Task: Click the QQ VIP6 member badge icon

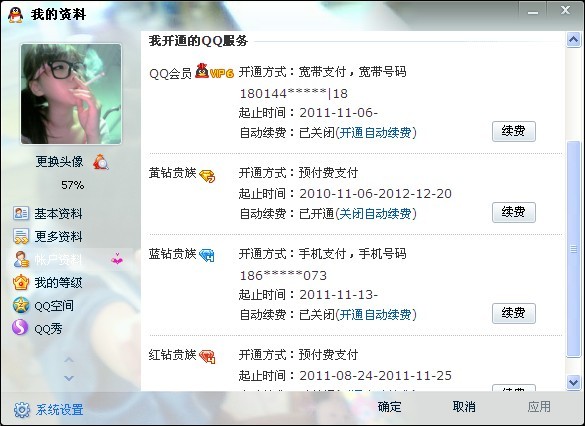Action: [215, 71]
